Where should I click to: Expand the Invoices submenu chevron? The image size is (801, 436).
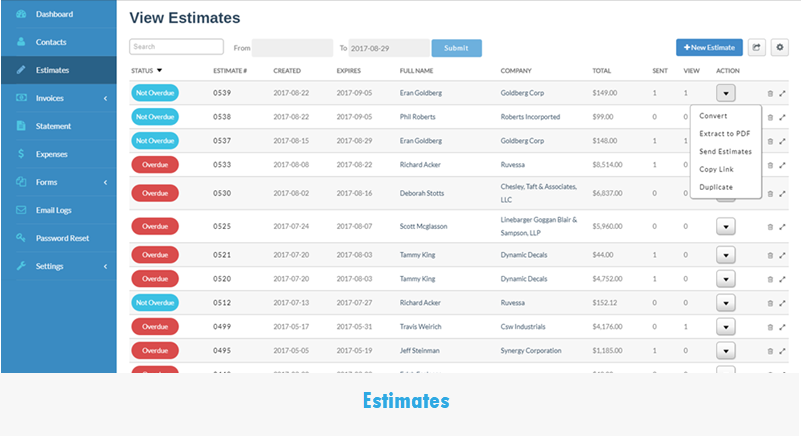105,98
